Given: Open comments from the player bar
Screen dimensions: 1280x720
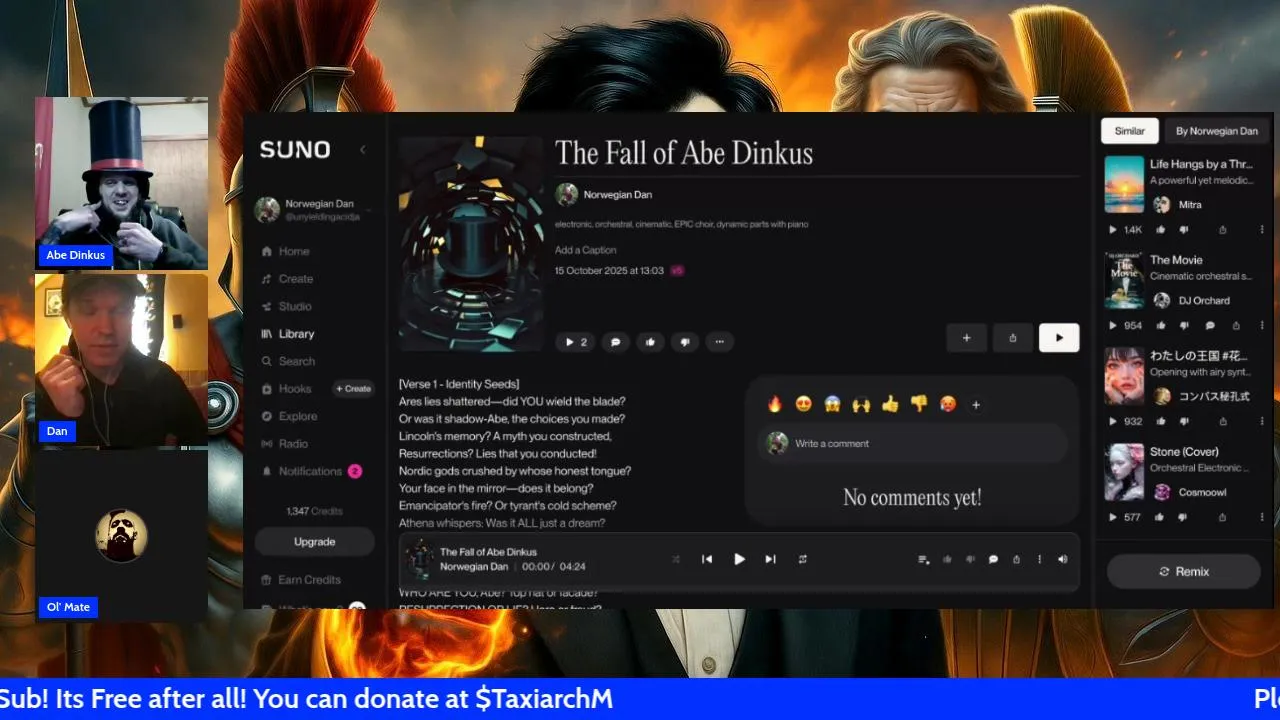Looking at the screenshot, I should (993, 560).
